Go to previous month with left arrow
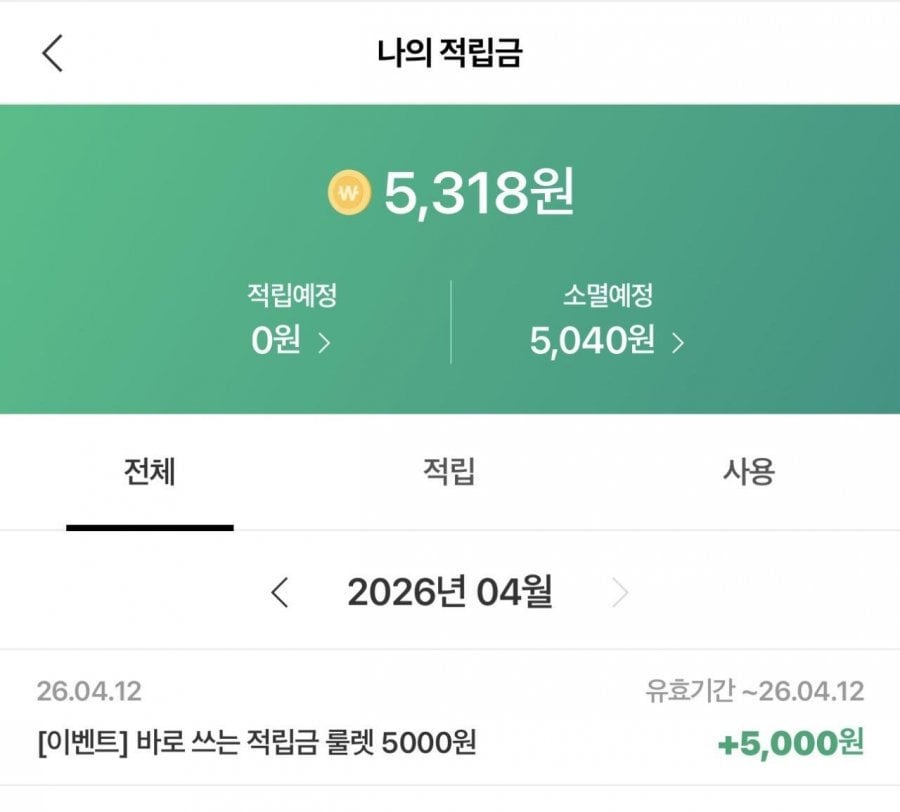 280,593
